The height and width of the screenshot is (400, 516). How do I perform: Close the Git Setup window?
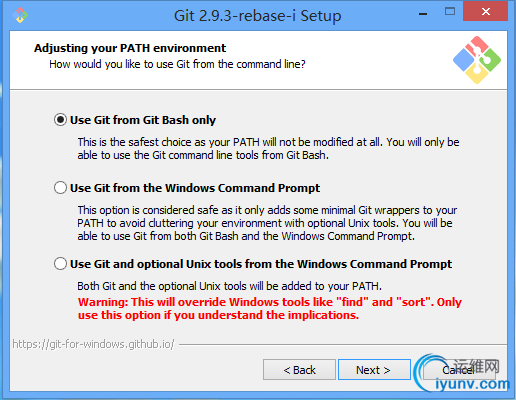(485, 12)
